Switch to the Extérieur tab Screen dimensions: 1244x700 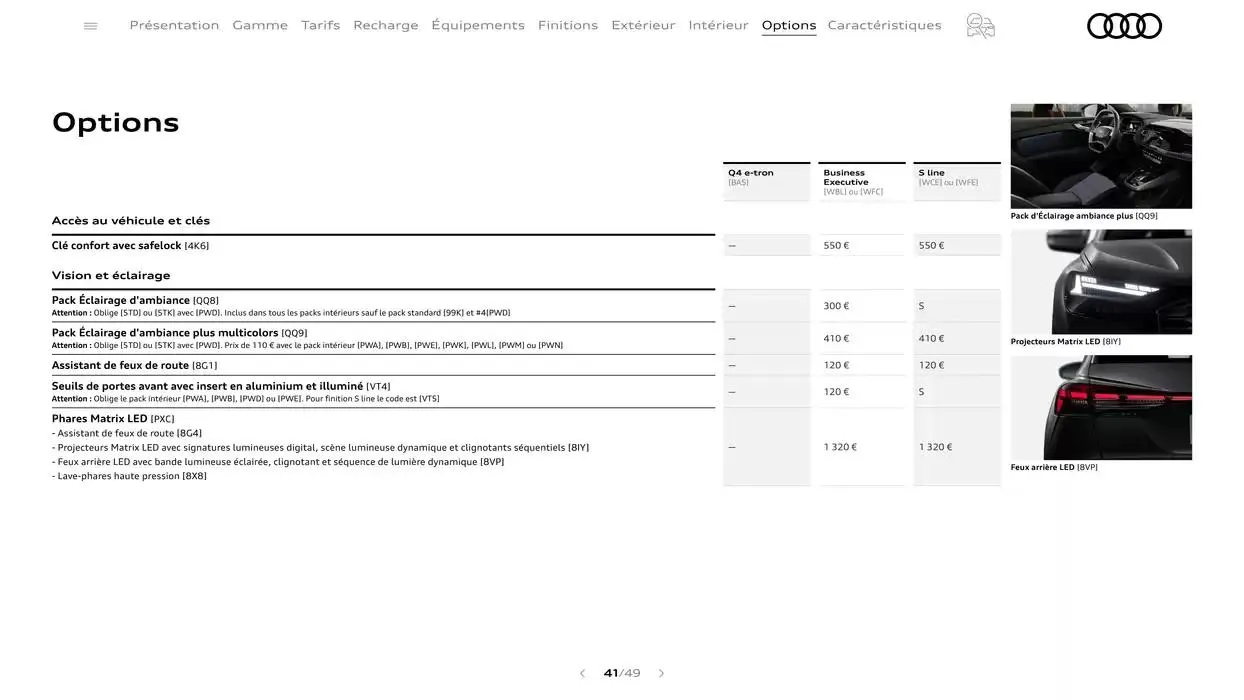pyautogui.click(x=643, y=24)
